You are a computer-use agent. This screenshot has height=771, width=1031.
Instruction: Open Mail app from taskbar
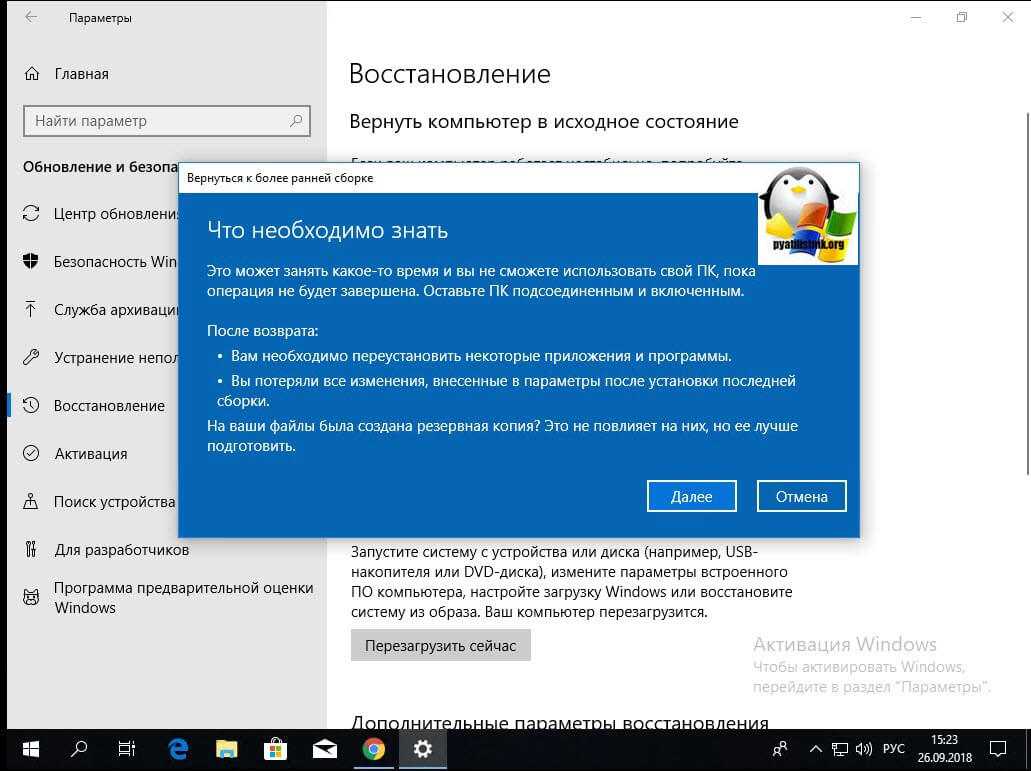click(325, 749)
